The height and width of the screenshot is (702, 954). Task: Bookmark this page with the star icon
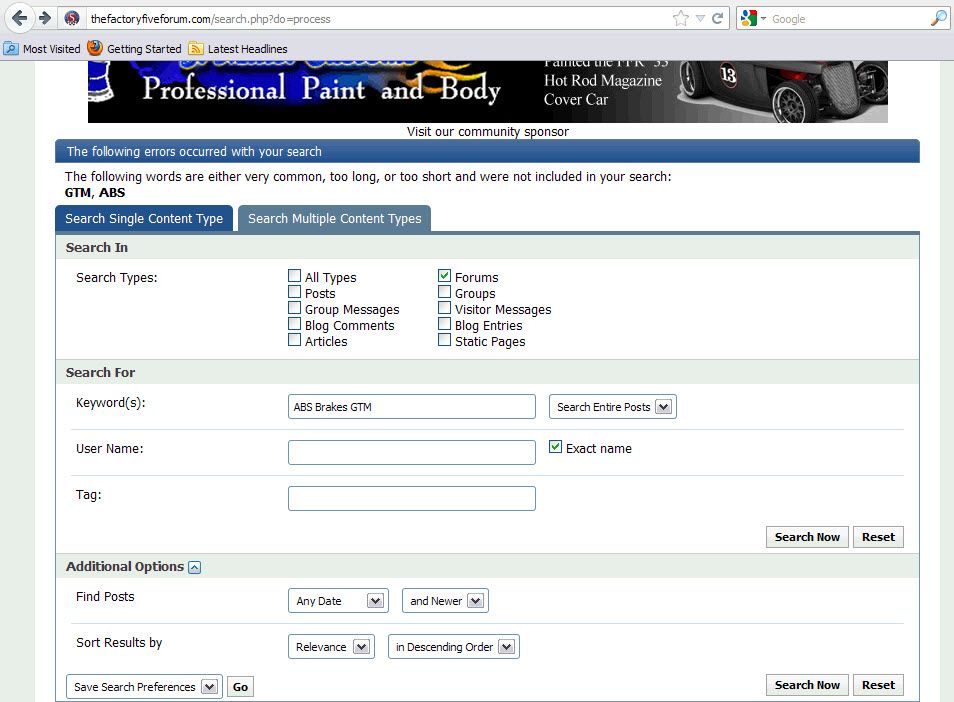[x=680, y=18]
